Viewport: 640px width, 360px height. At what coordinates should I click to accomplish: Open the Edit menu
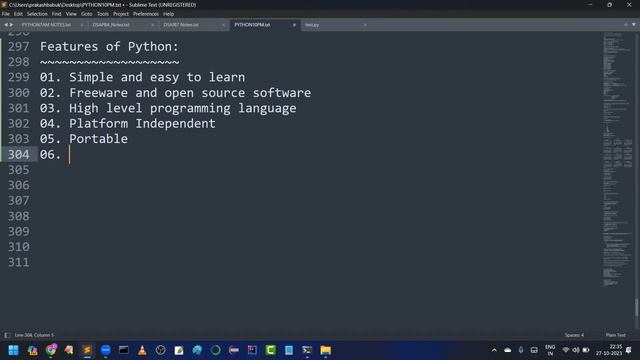click(x=18, y=14)
